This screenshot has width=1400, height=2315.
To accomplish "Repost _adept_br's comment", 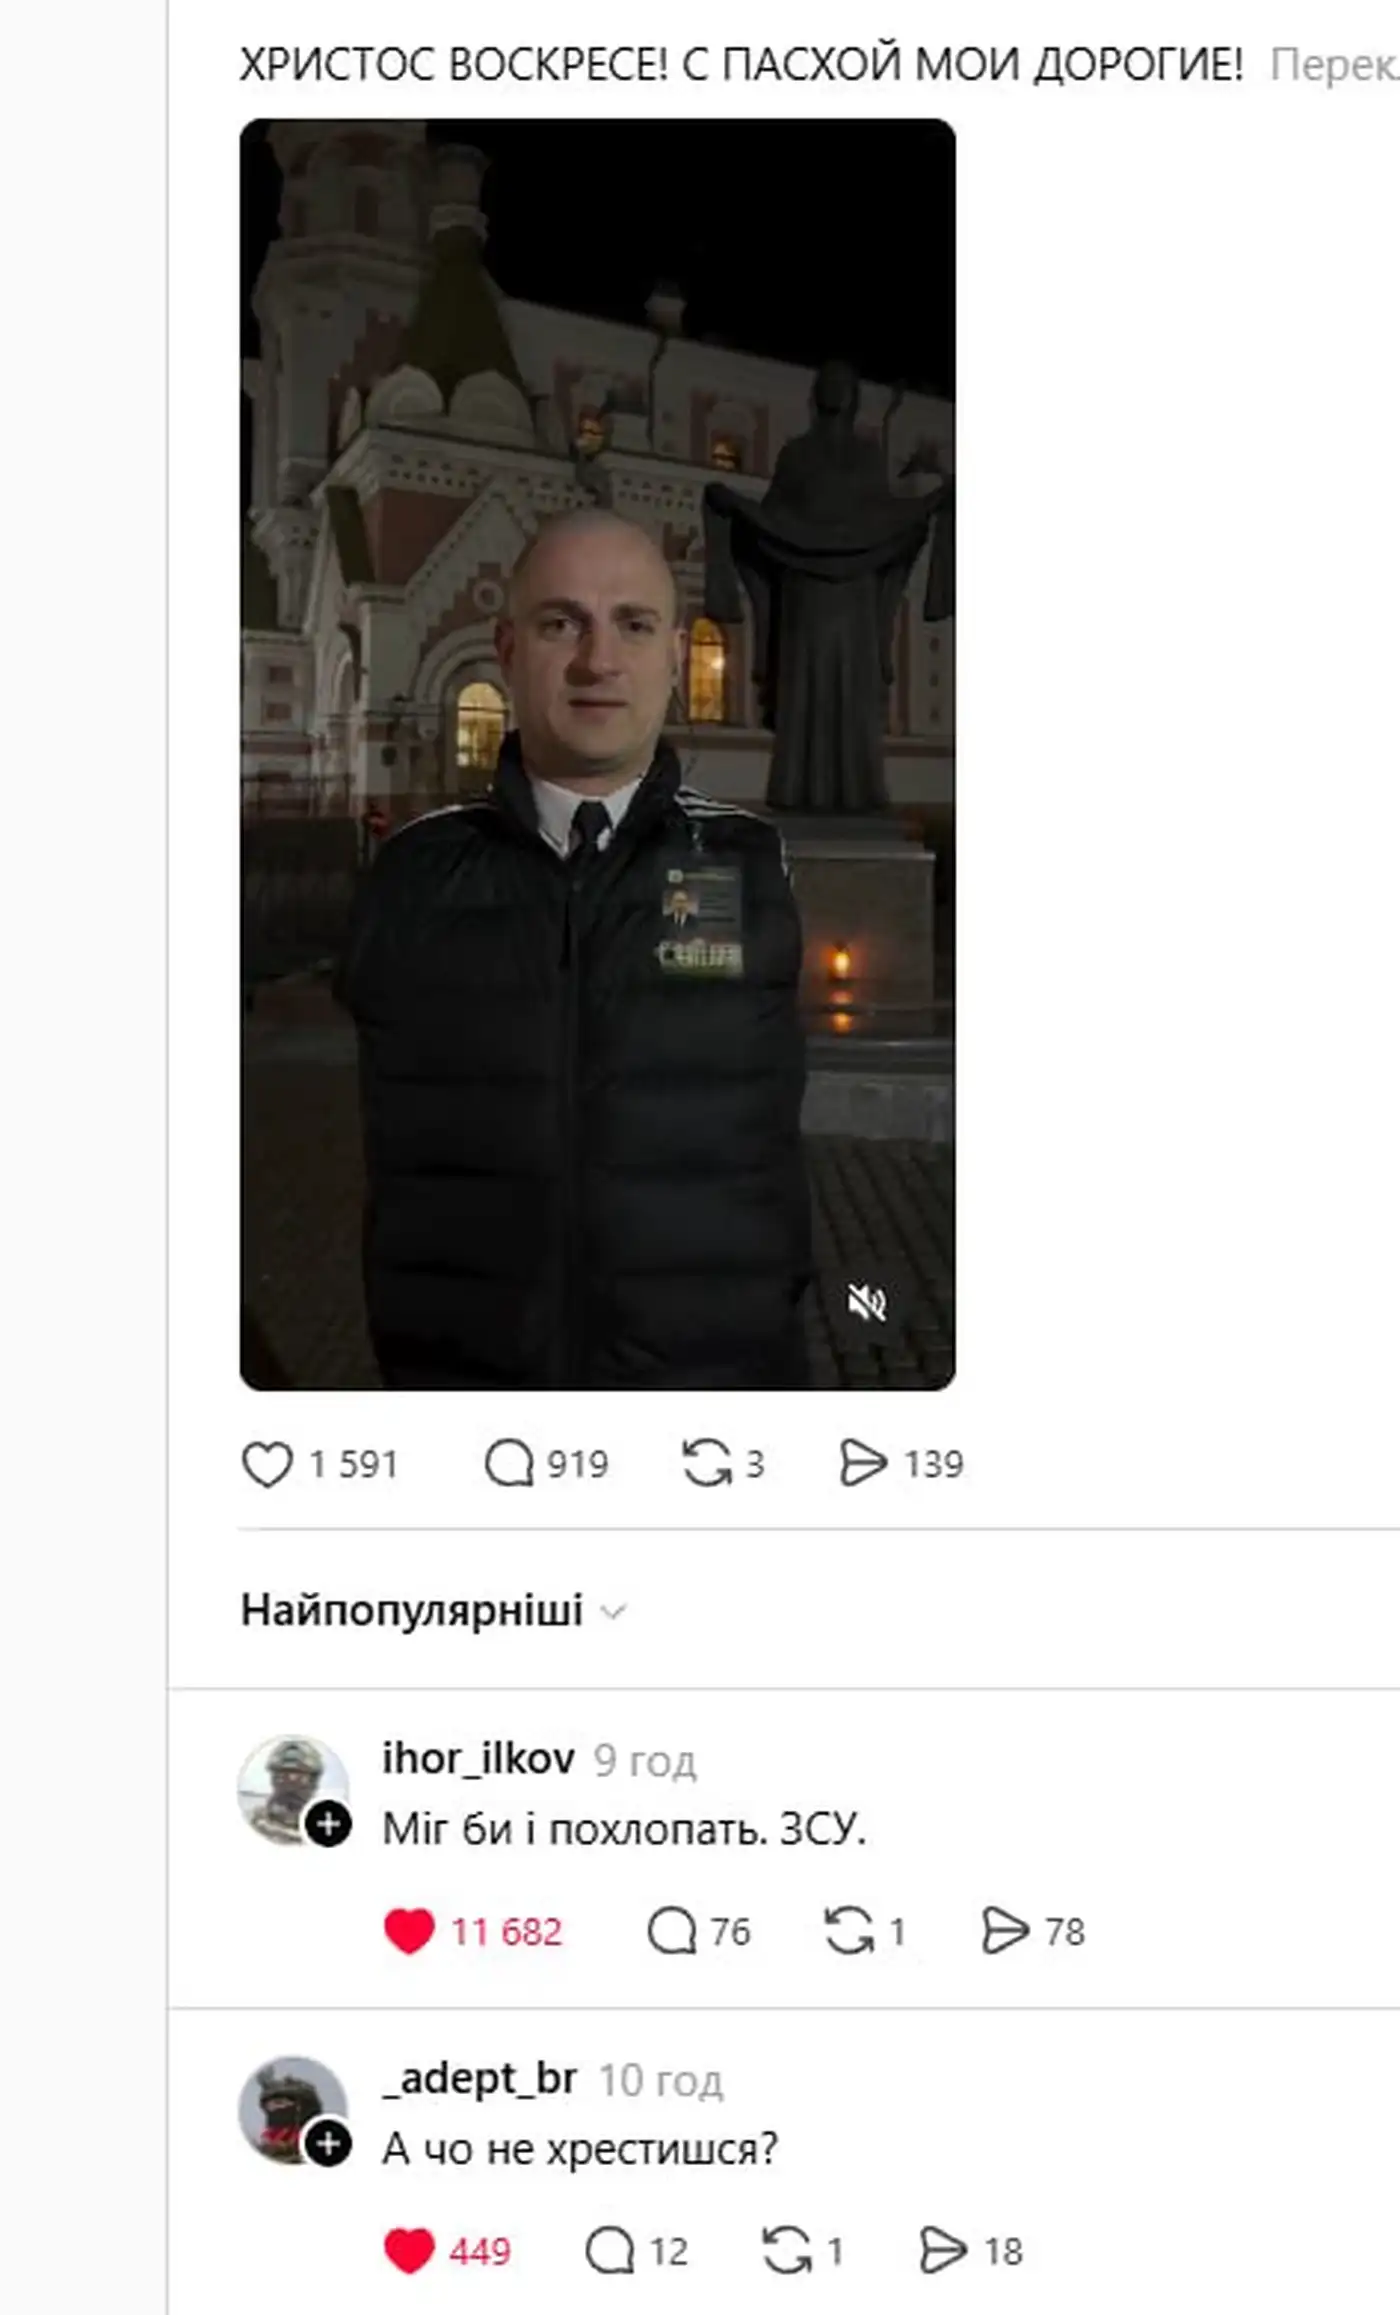I will tap(787, 2251).
